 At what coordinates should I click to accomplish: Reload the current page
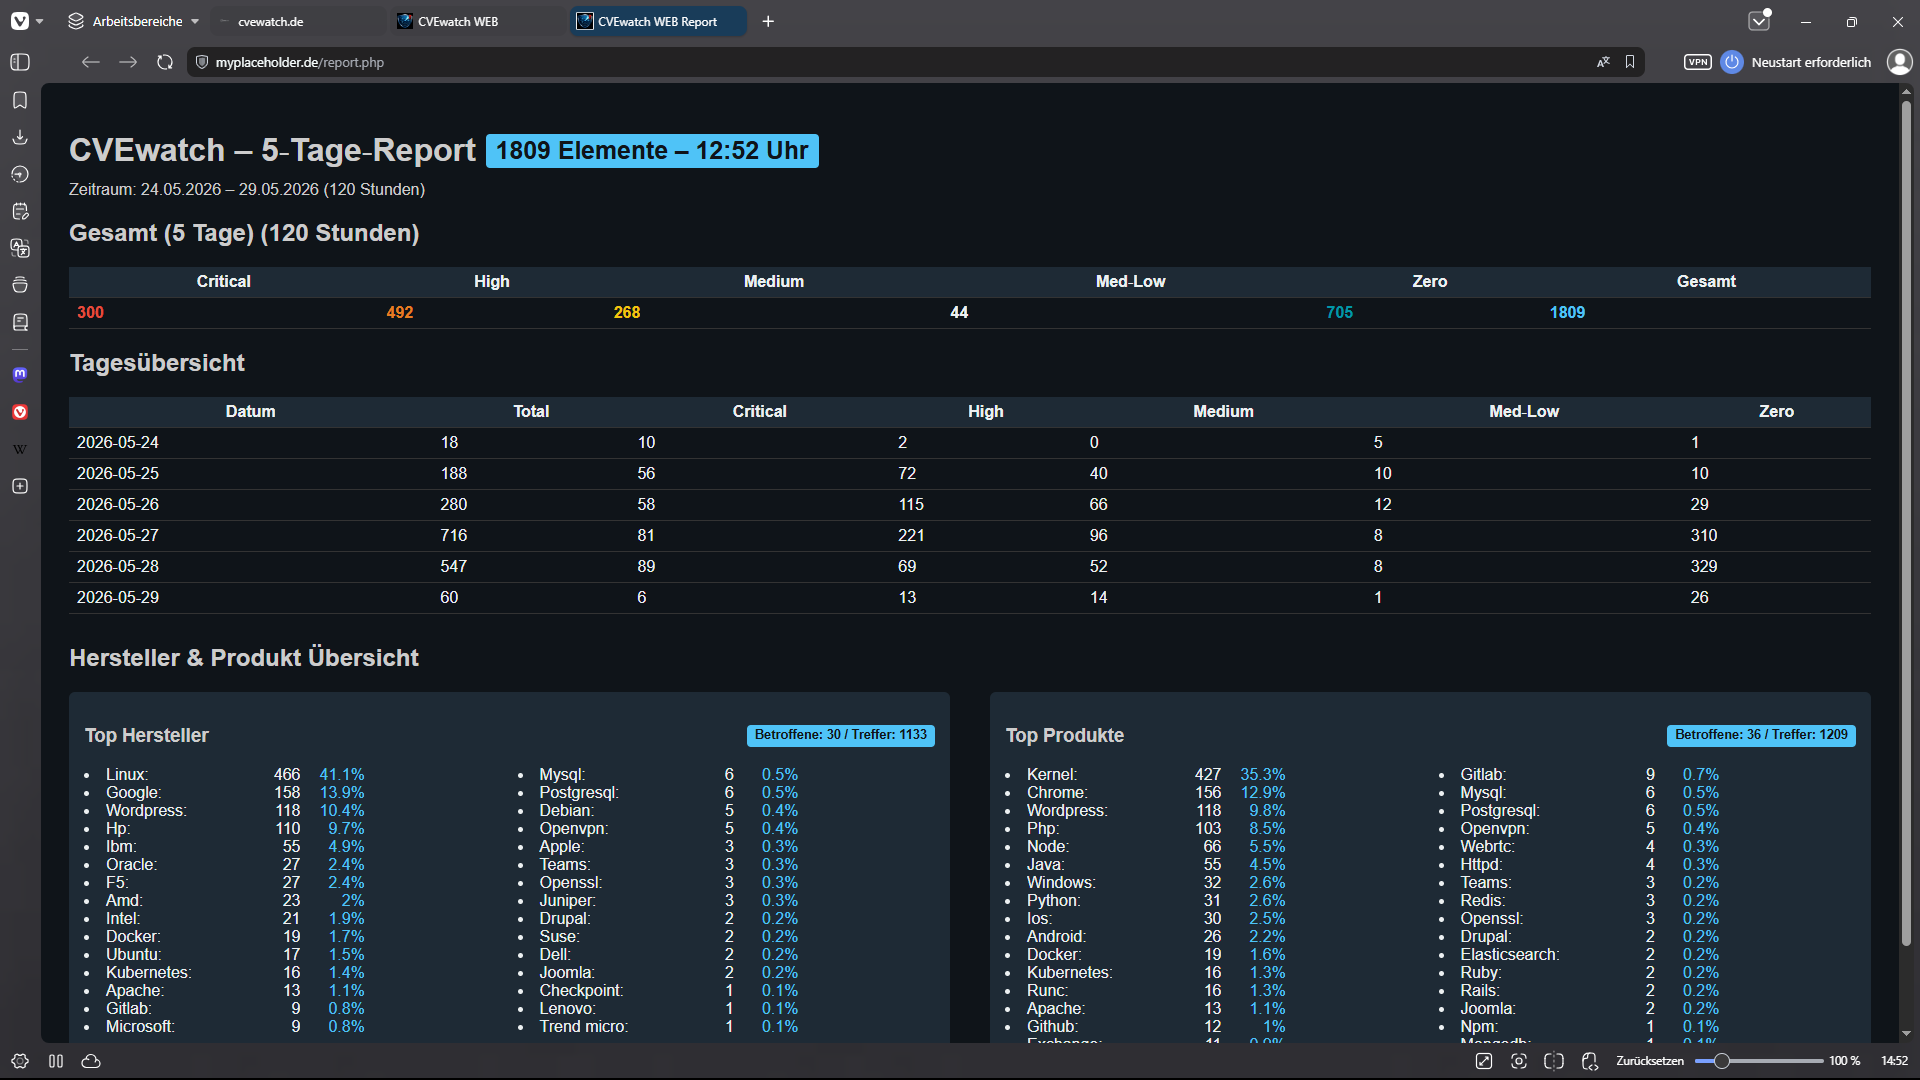pyautogui.click(x=165, y=62)
